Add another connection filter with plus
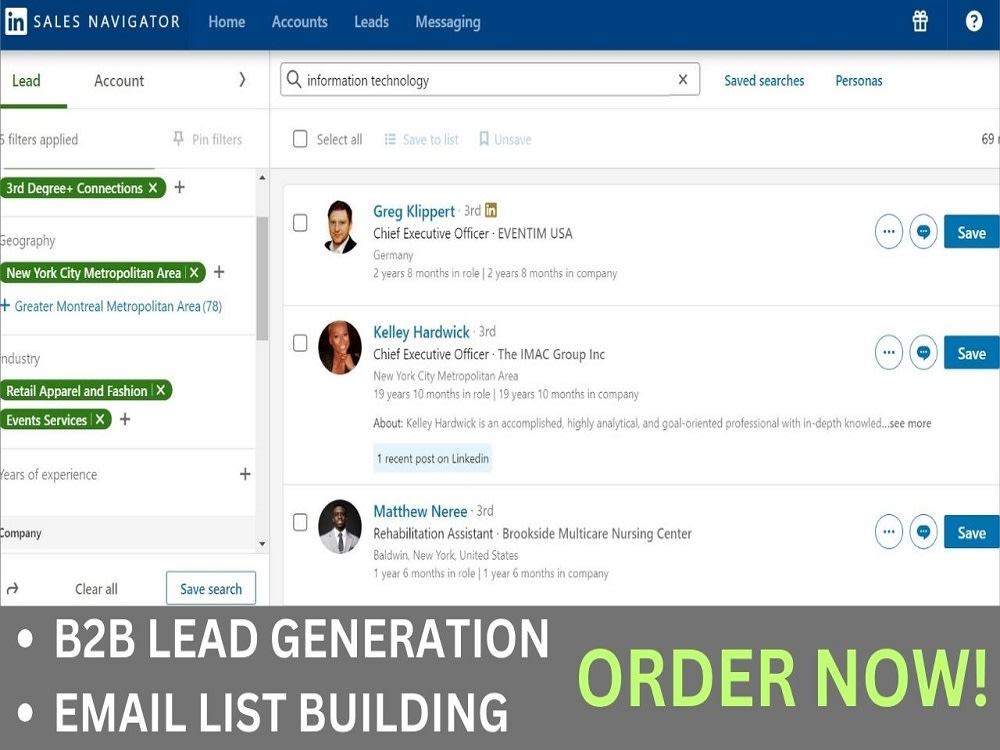The height and width of the screenshot is (750, 1000). pyautogui.click(x=180, y=187)
